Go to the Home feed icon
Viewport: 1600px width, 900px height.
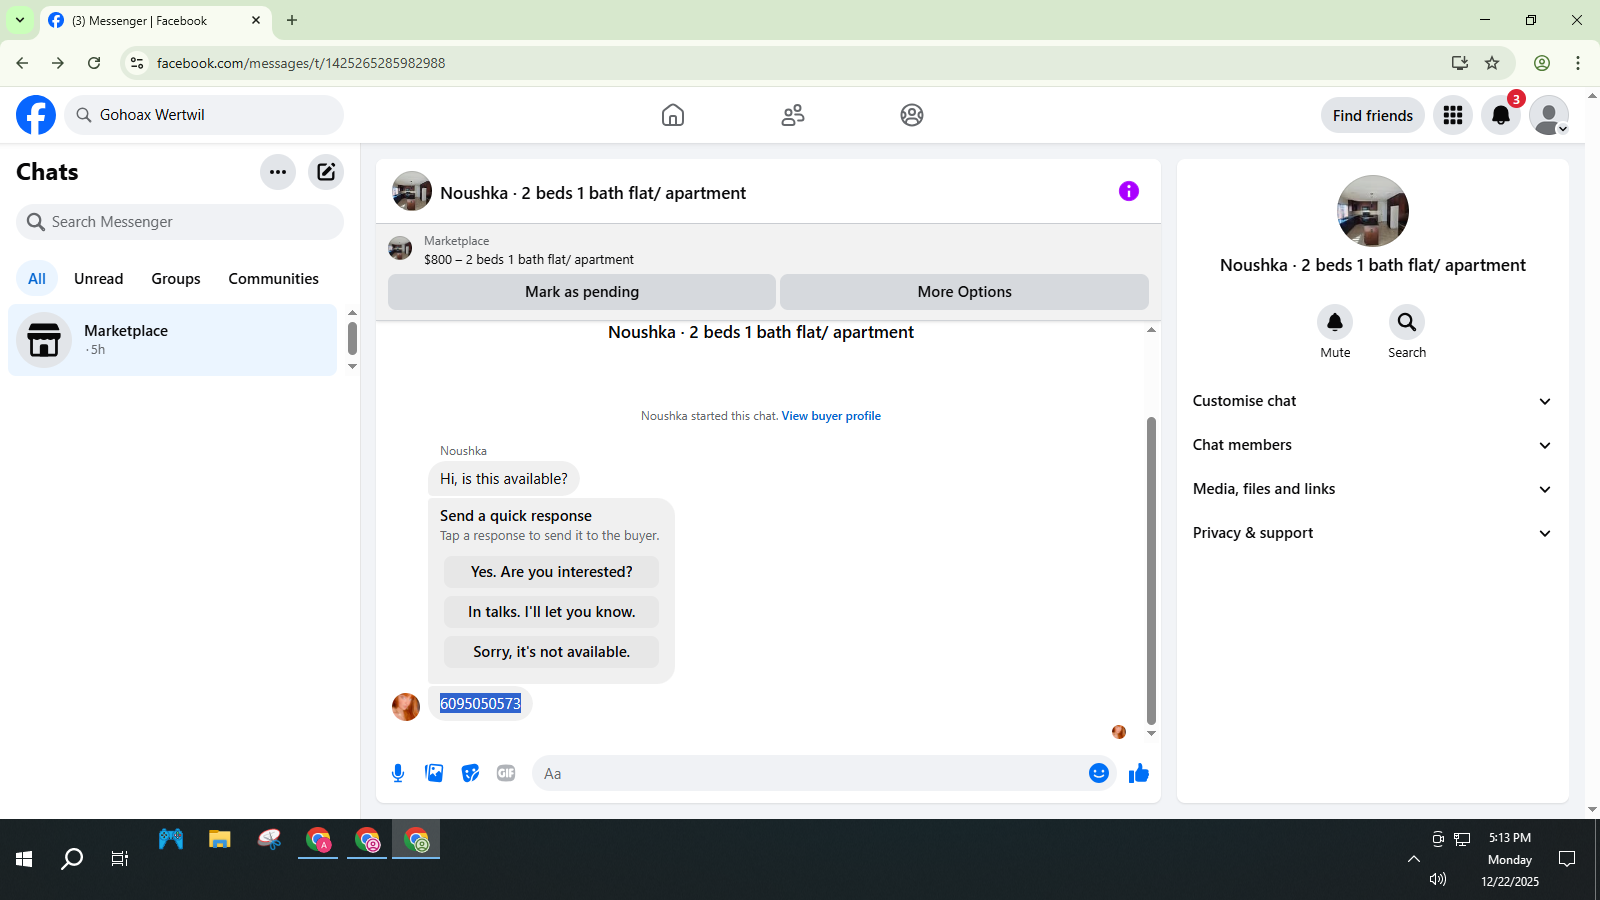[x=673, y=115]
